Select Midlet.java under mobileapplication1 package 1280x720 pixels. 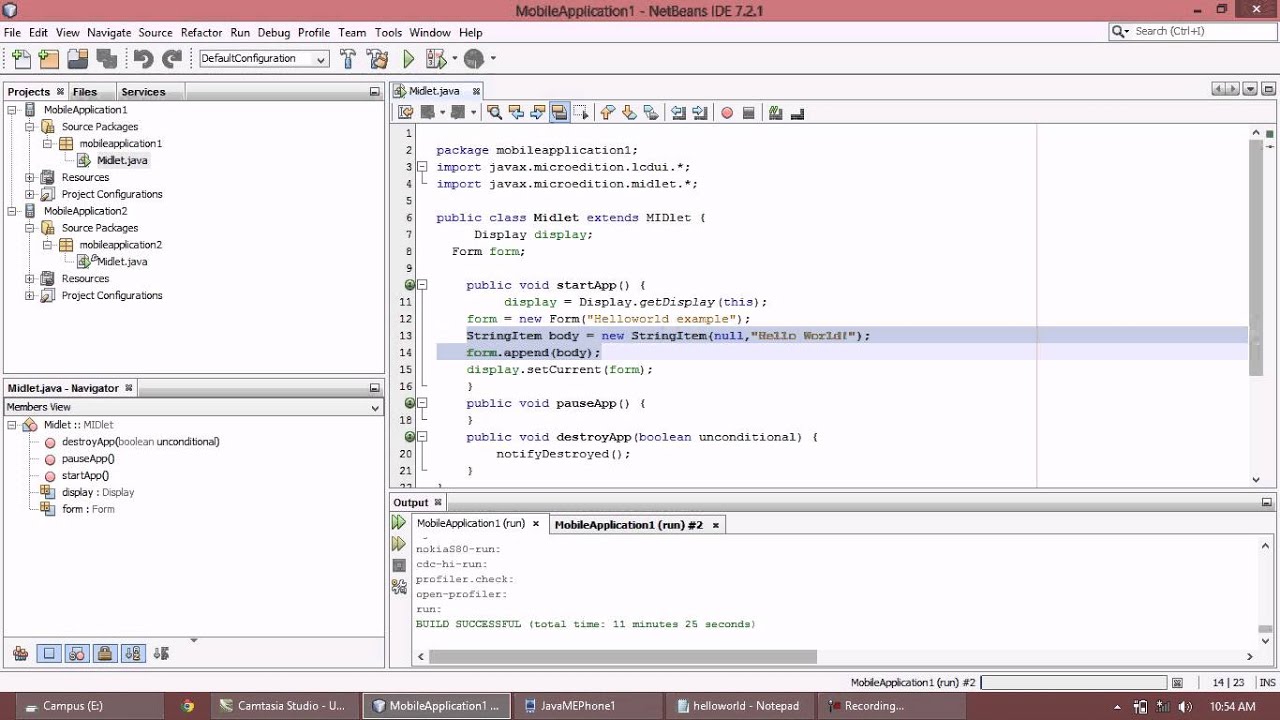coord(122,160)
